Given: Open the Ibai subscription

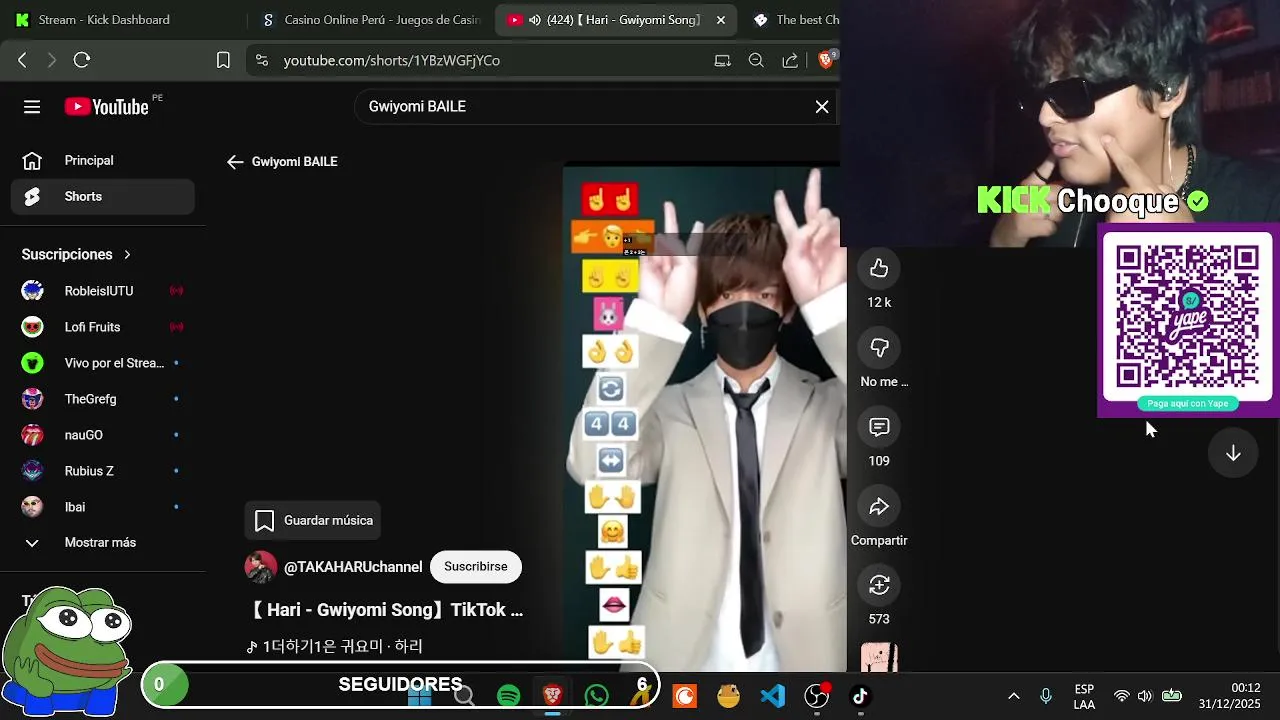Looking at the screenshot, I should click(103, 507).
